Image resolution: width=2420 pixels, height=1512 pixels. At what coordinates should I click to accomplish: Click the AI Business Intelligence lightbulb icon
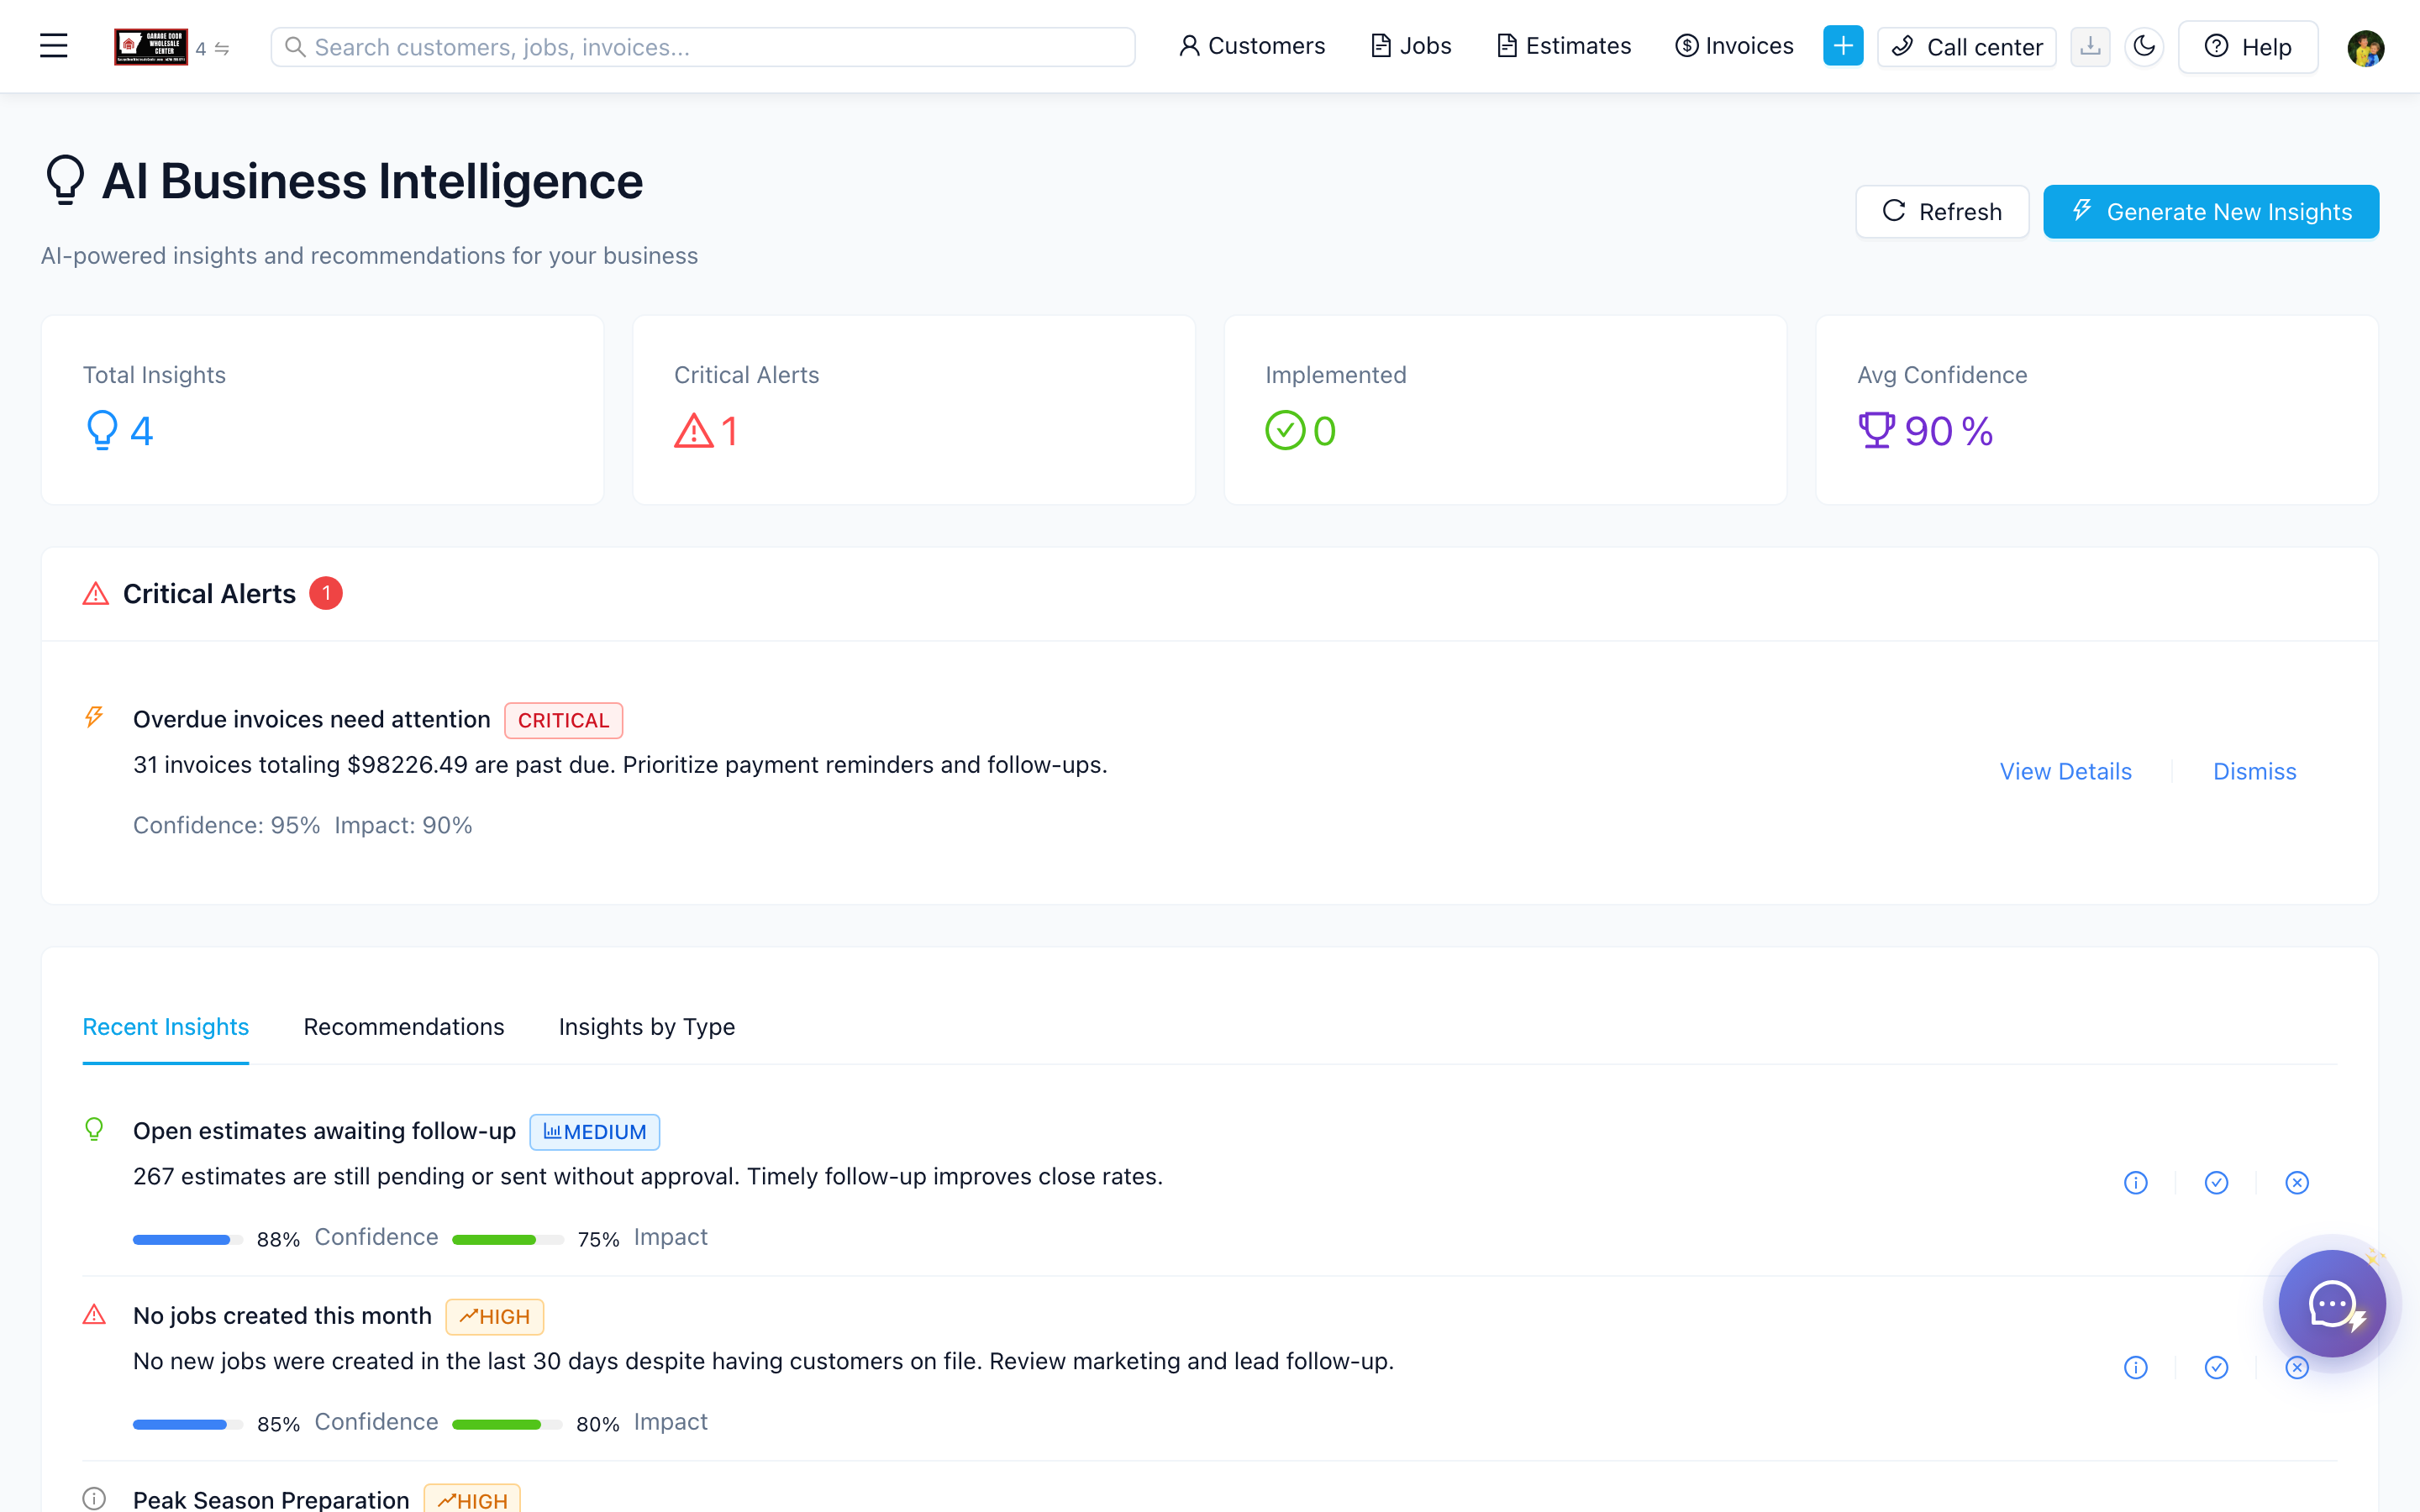(66, 180)
